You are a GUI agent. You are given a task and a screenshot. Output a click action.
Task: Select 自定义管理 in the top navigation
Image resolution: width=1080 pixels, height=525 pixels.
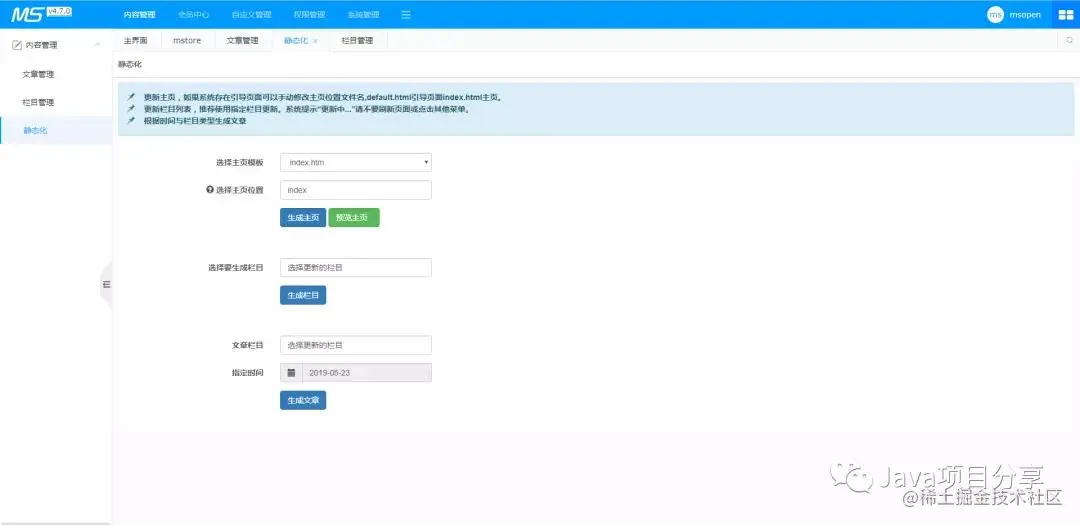point(251,14)
